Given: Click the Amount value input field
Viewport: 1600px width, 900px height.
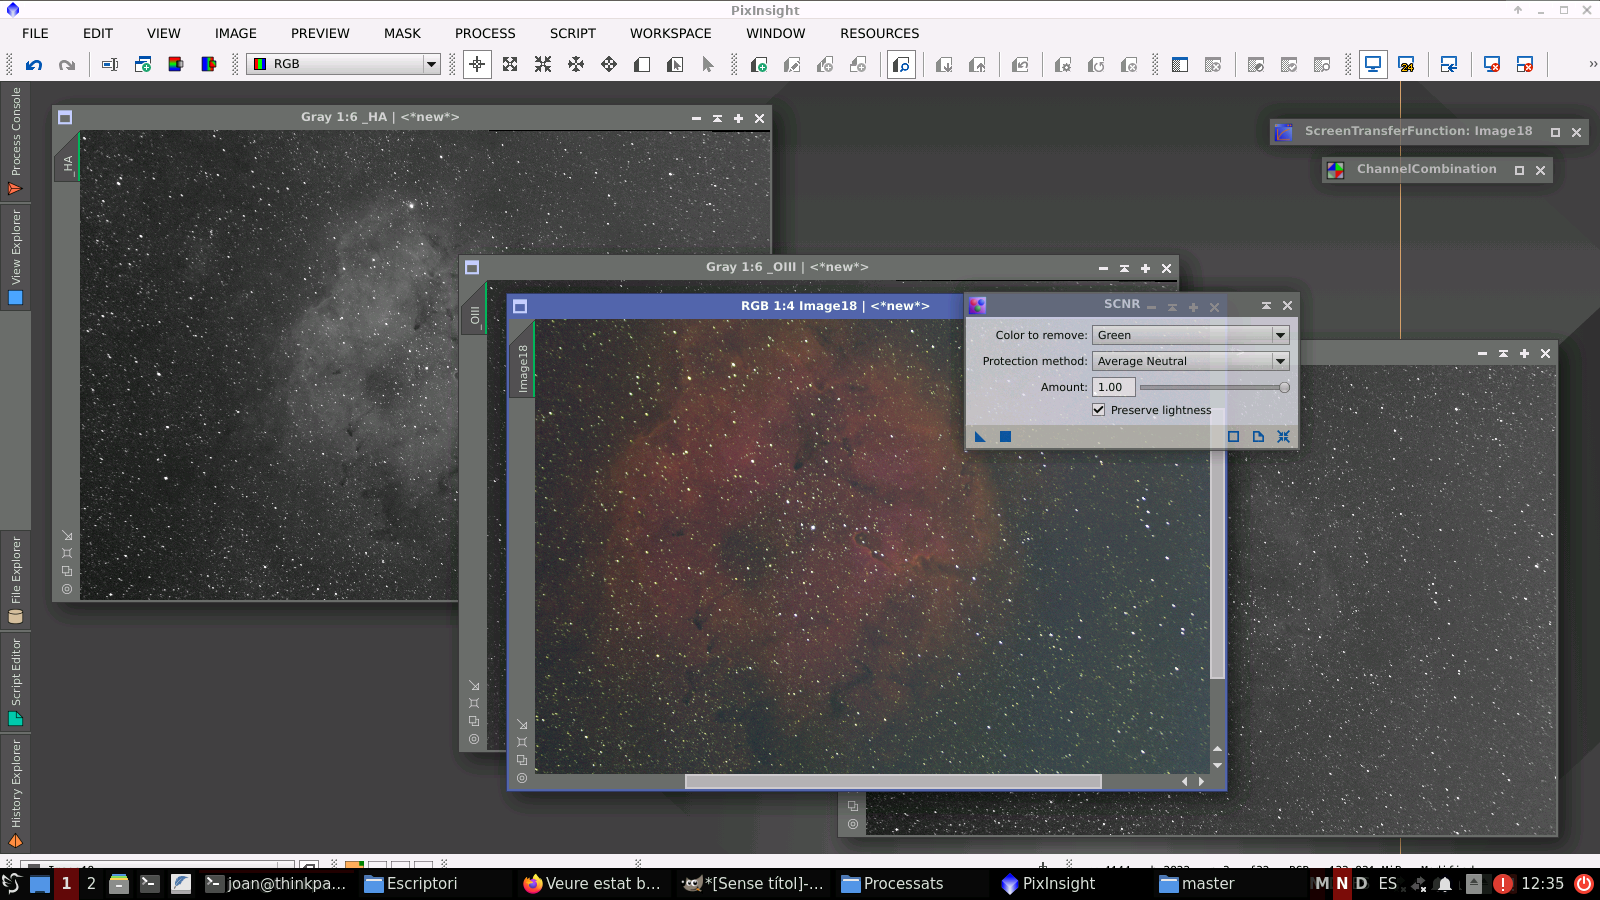Looking at the screenshot, I should [x=1113, y=387].
